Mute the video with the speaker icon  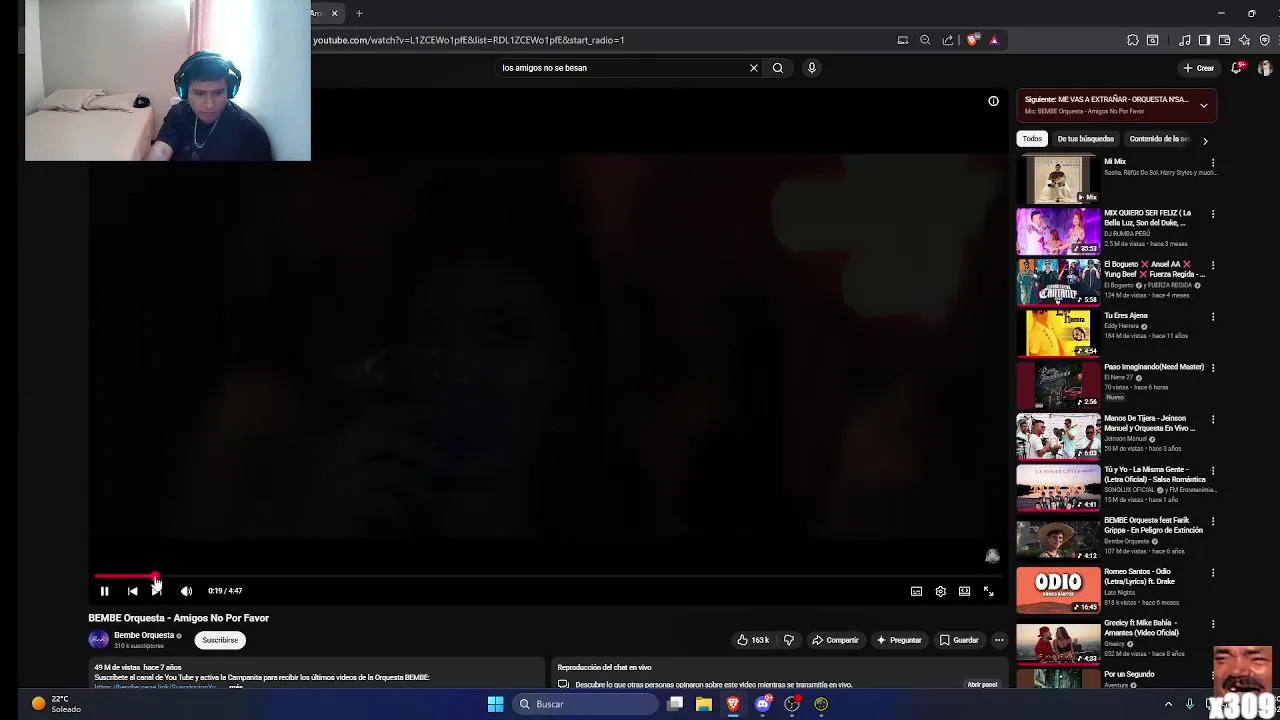pos(186,591)
